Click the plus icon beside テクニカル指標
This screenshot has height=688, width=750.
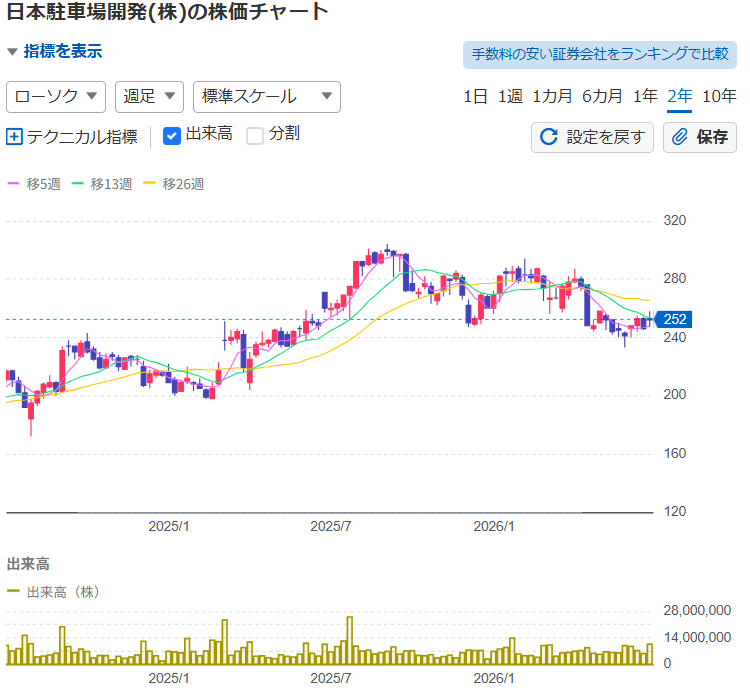point(14,137)
